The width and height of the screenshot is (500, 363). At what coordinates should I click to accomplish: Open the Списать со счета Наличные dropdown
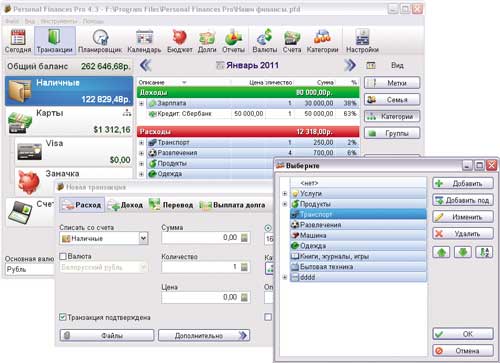143,238
